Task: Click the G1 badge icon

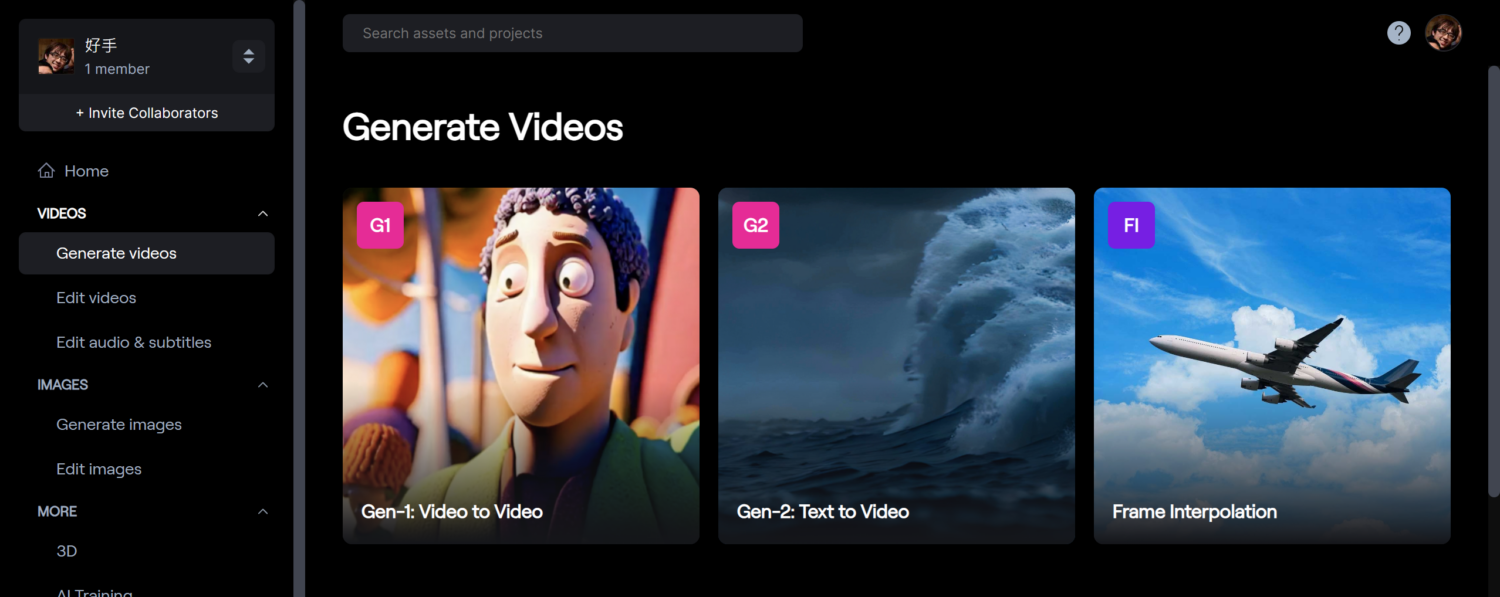Action: [380, 225]
